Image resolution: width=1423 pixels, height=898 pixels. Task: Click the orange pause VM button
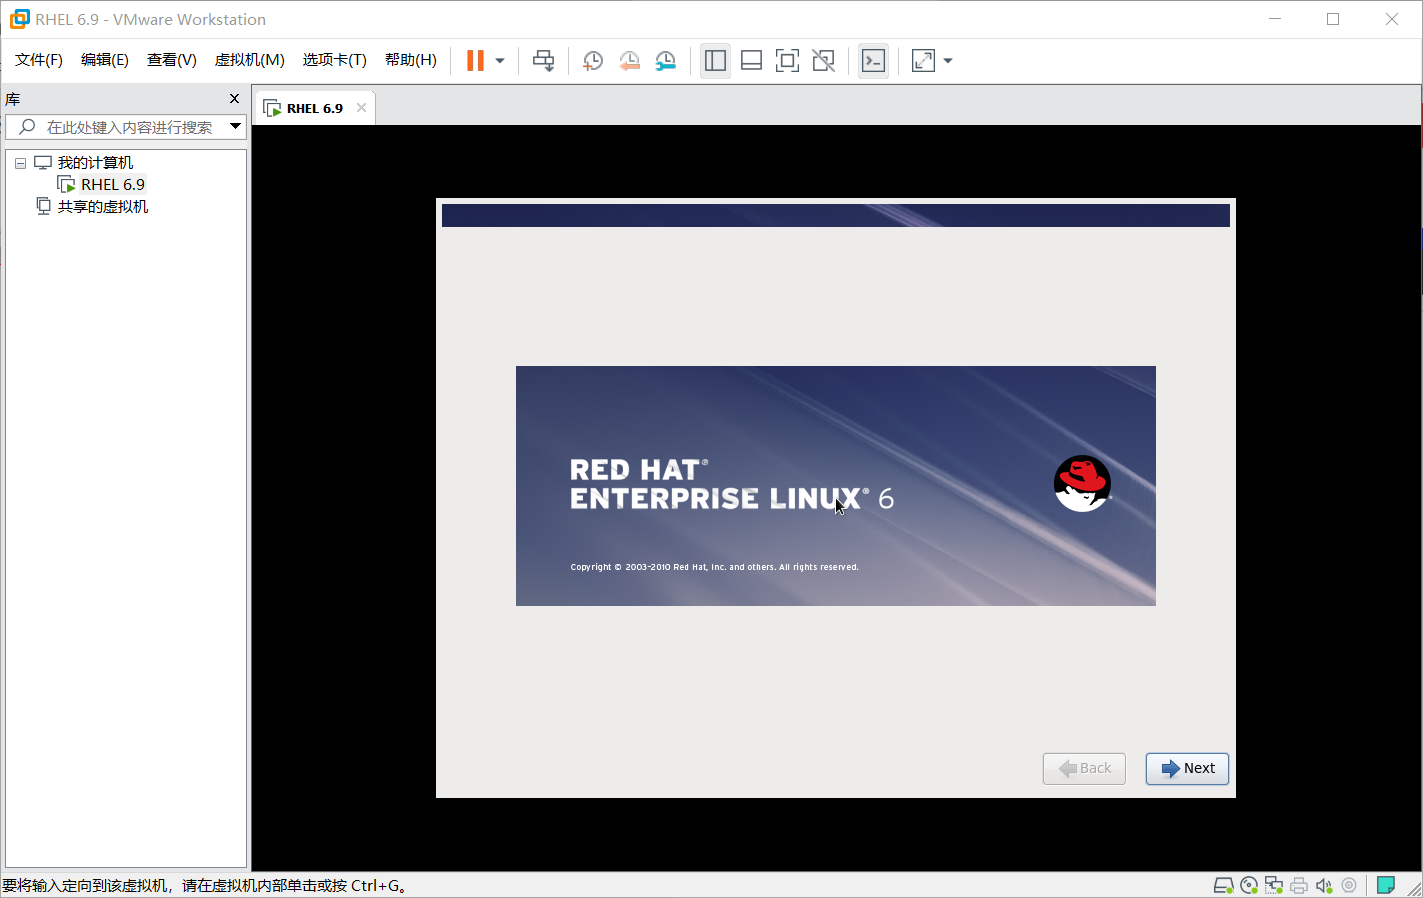point(475,61)
